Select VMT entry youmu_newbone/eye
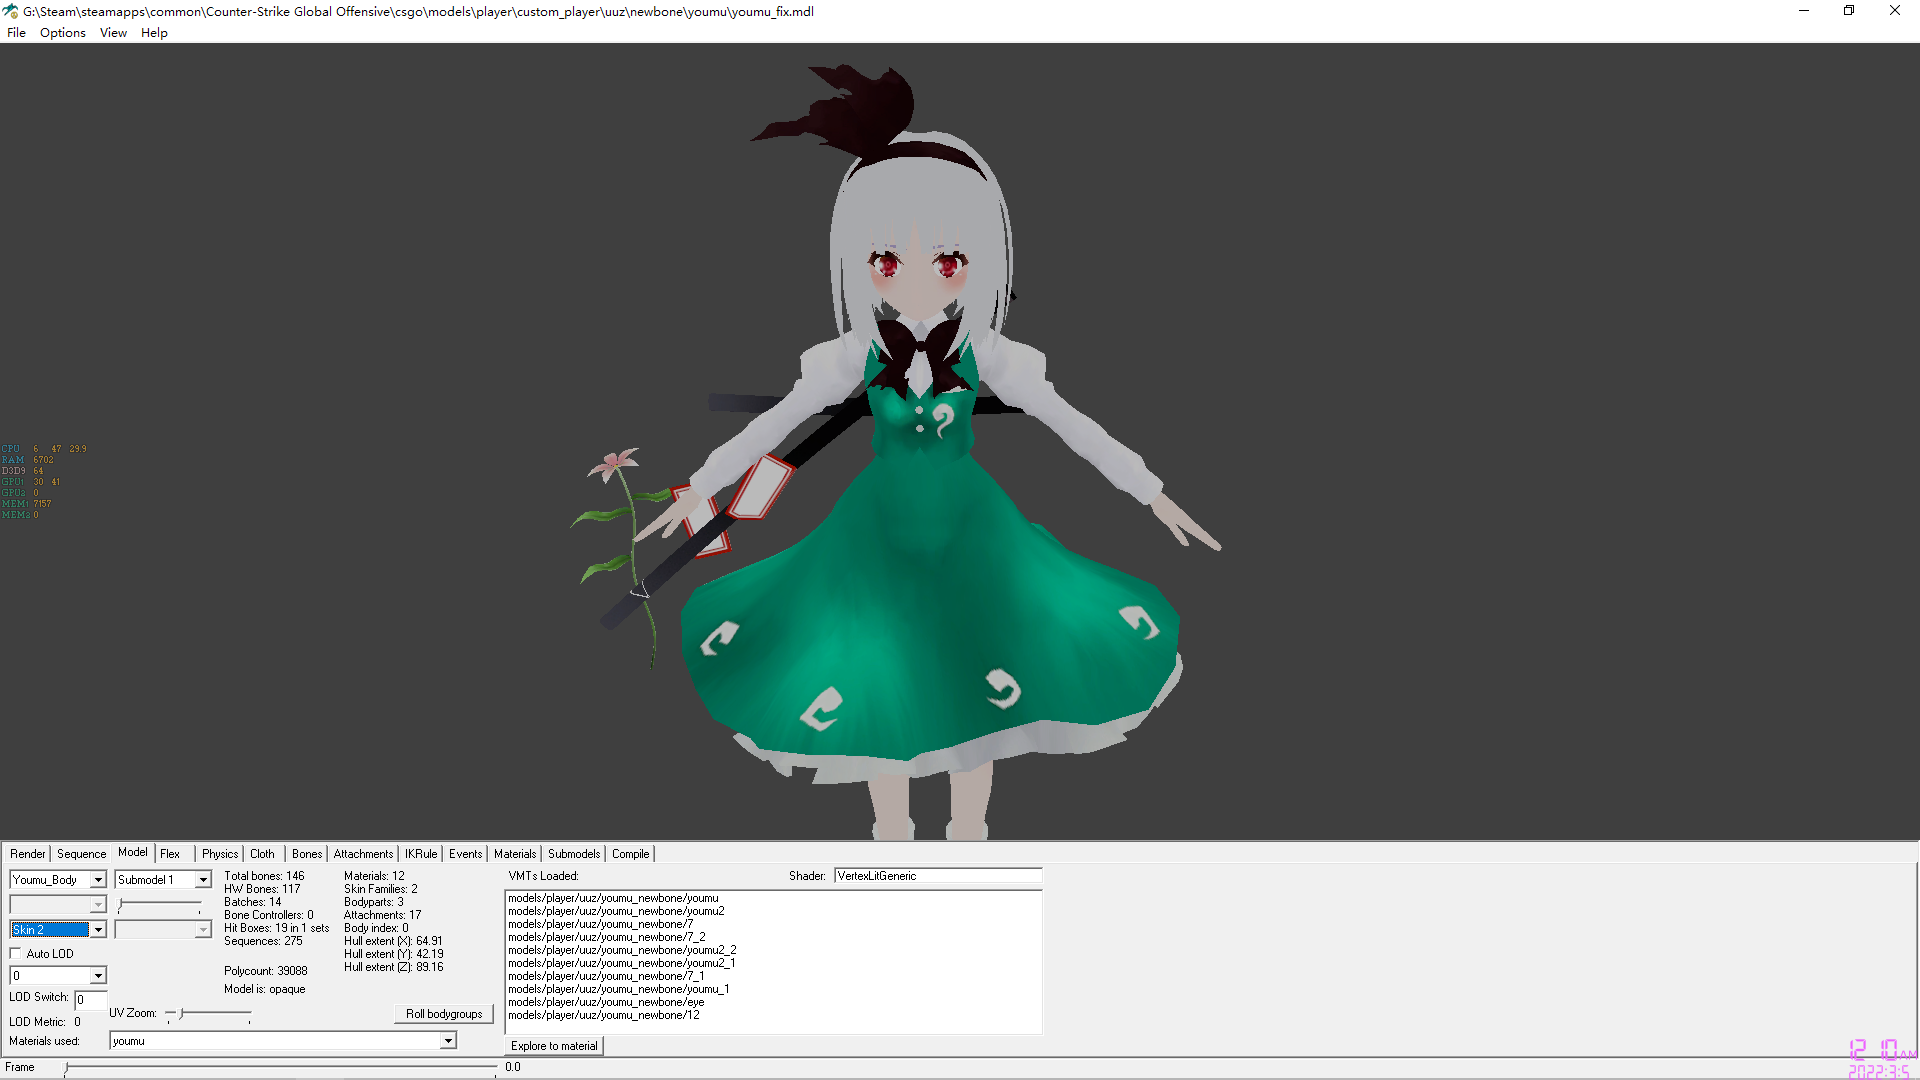 click(606, 1002)
